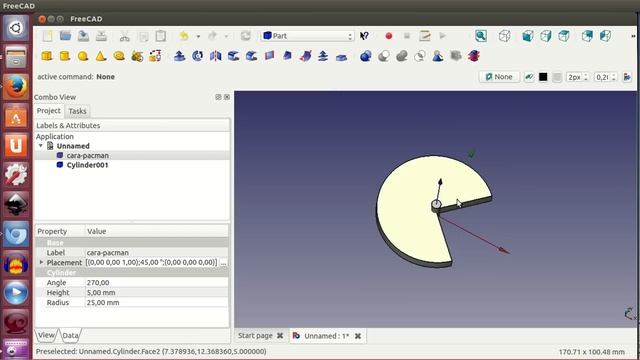Create a Box primitive

pyautogui.click(x=47, y=56)
